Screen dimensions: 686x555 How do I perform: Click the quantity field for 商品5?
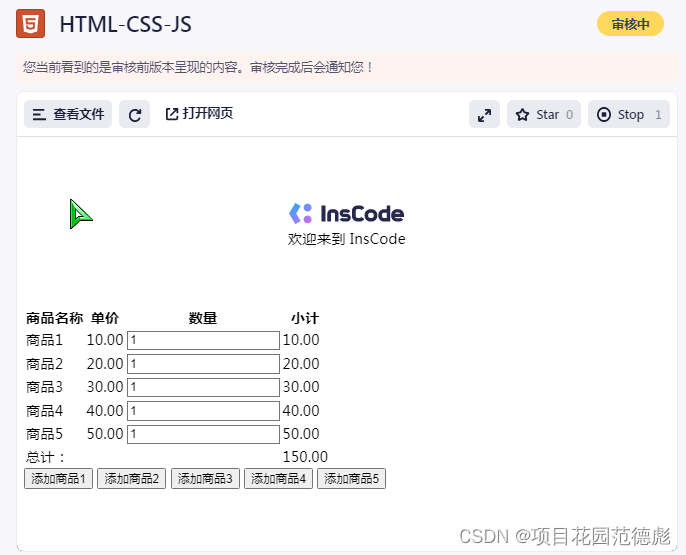tap(203, 434)
